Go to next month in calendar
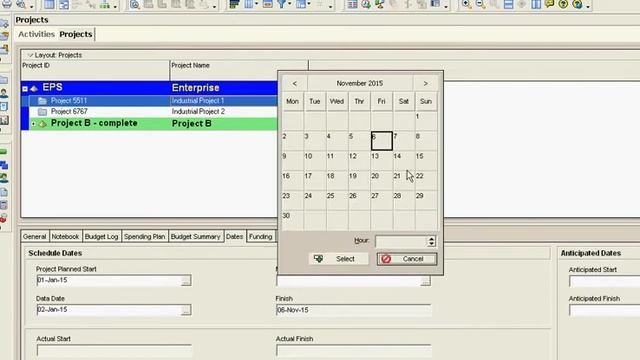Image resolution: width=640 pixels, height=360 pixels. pyautogui.click(x=425, y=83)
